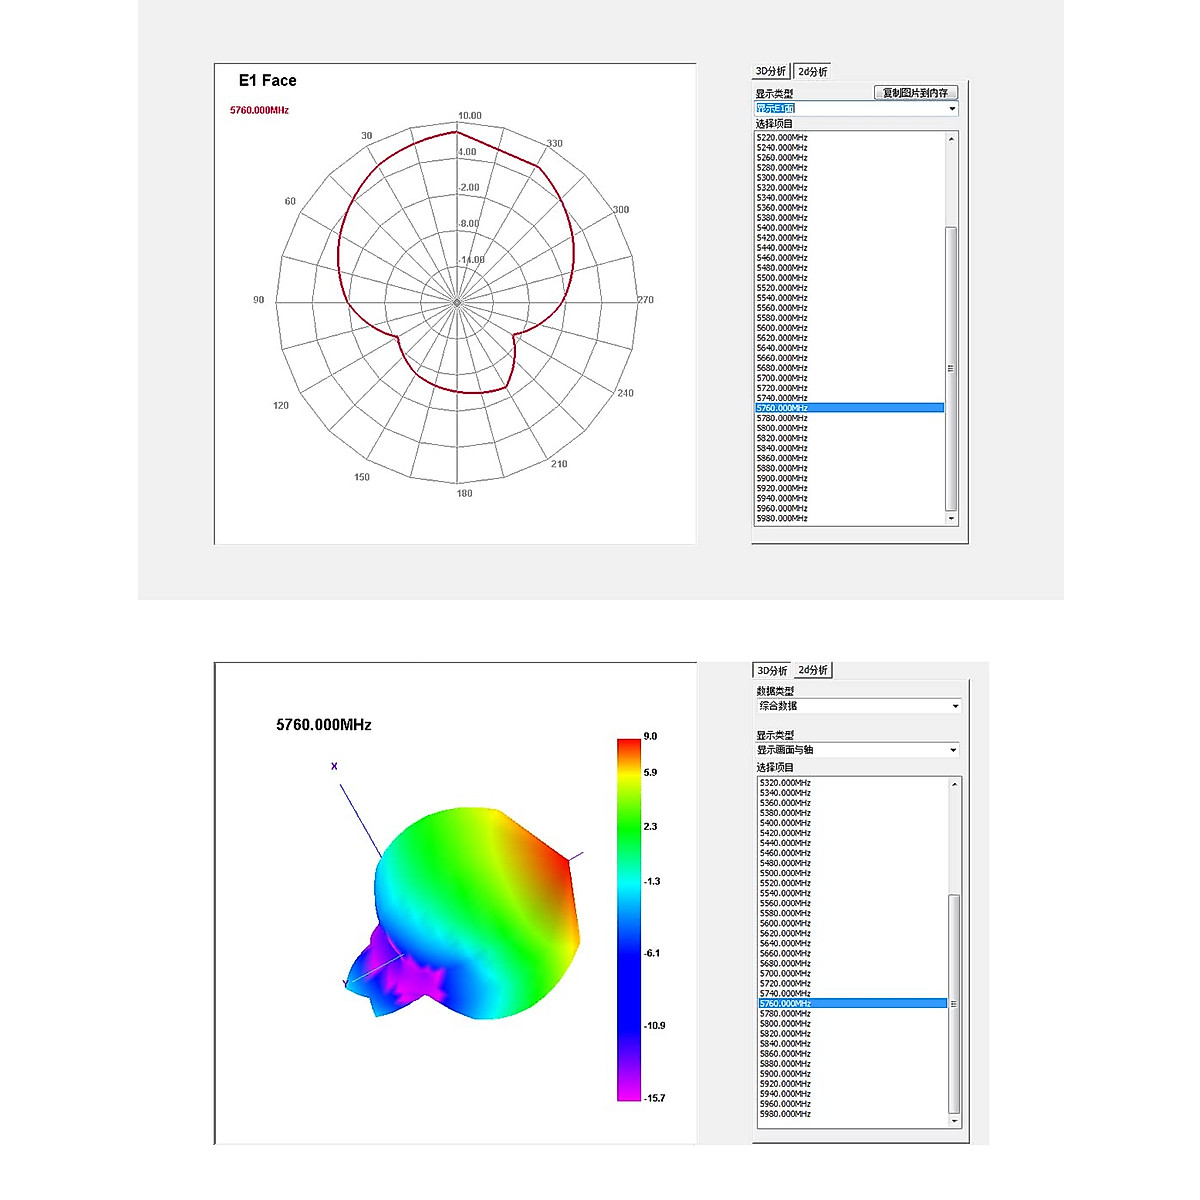Click scroll-down arrow of the 3D plot frequency list
The height and width of the screenshot is (1200, 1200).
coord(954,1121)
